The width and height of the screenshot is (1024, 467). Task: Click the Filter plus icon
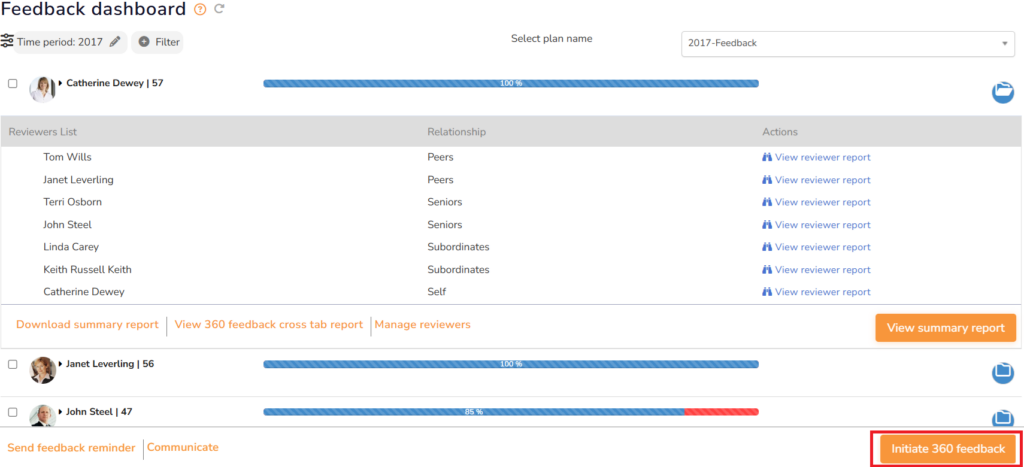(144, 42)
